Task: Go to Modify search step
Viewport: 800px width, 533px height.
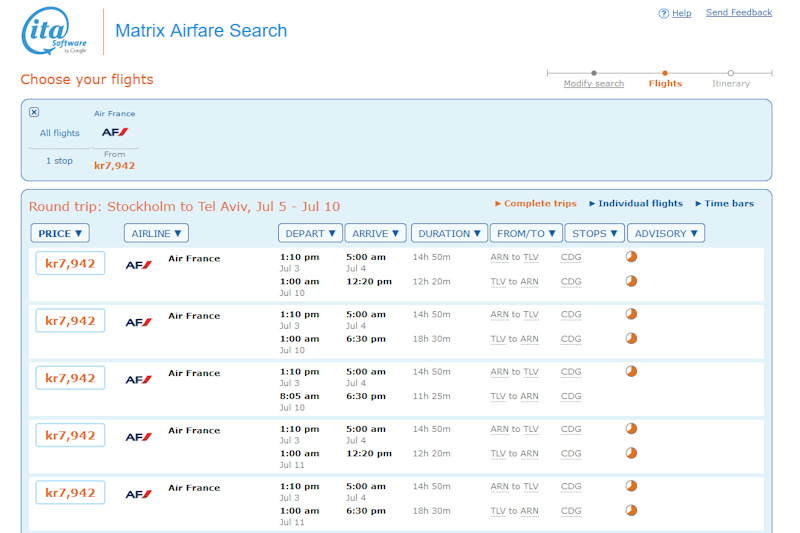Action: tap(593, 83)
